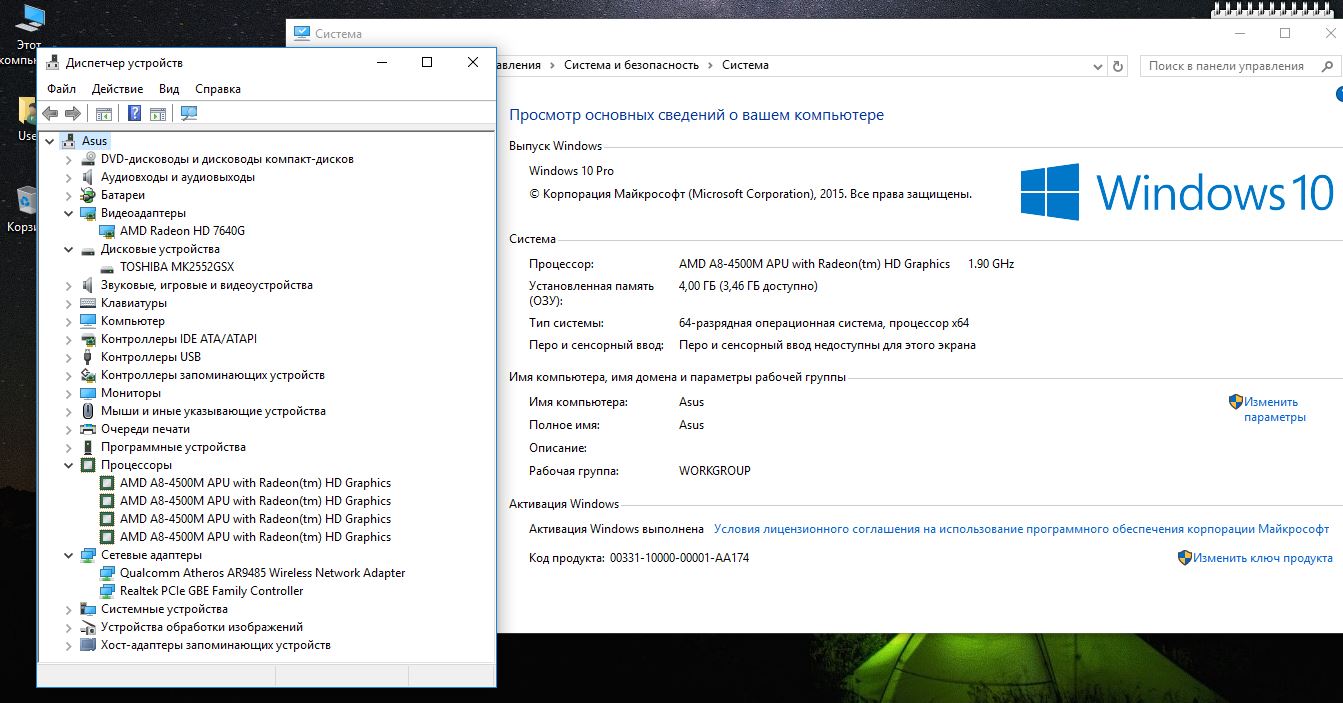This screenshot has width=1343, height=703.
Task: Select the Хост-адаптеры запоминающих устройств icon
Action: pos(88,645)
